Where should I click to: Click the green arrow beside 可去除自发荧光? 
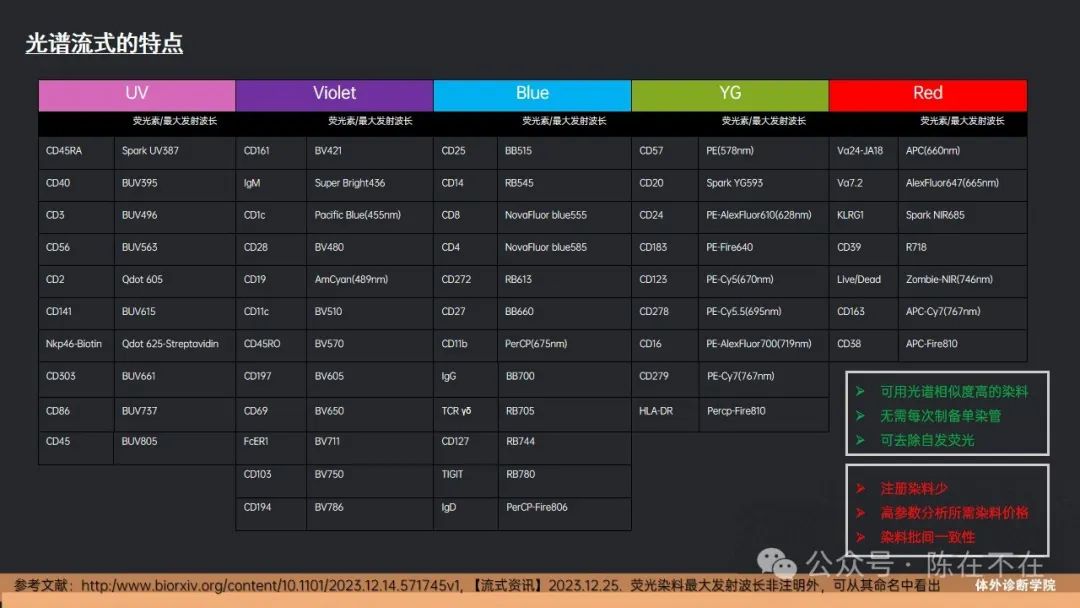[859, 440]
